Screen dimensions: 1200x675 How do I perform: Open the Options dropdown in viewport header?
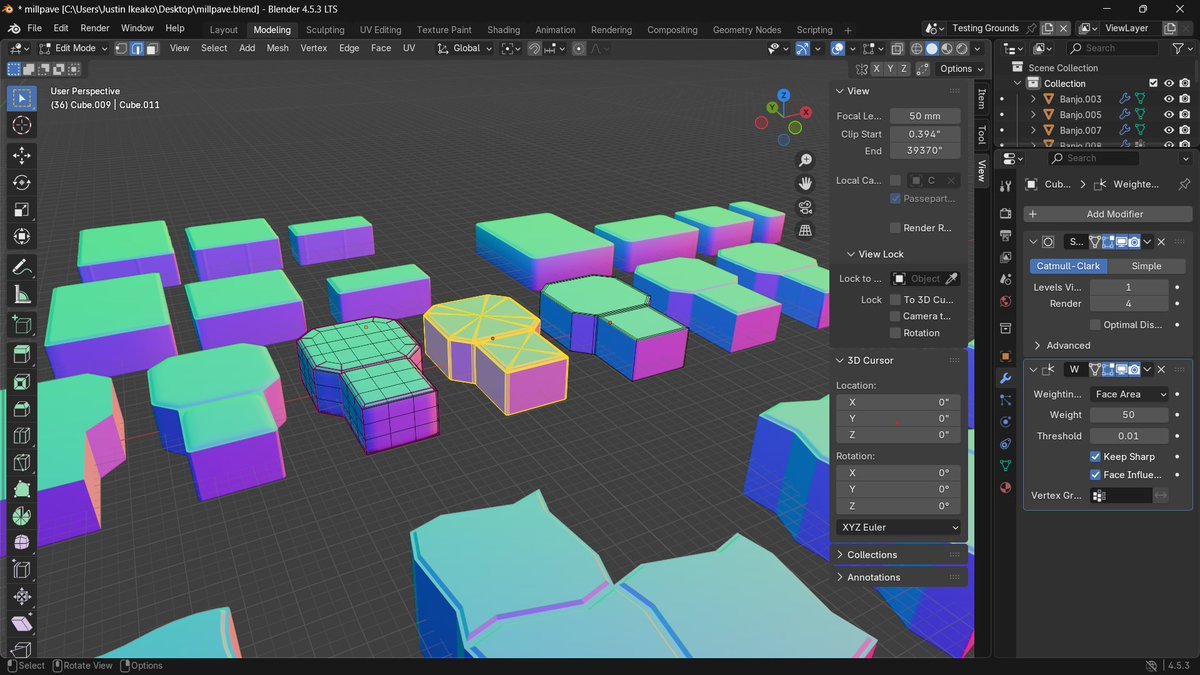tap(961, 68)
